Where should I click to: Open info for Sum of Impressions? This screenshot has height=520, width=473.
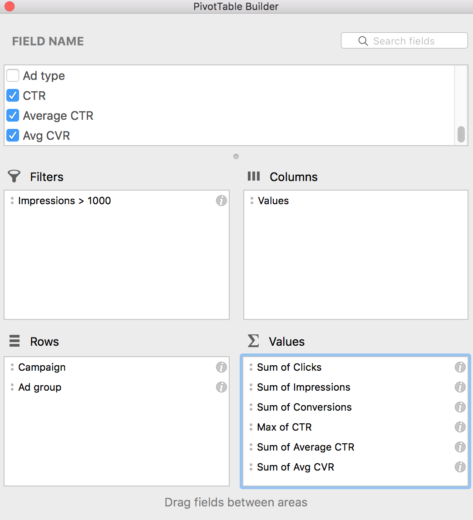pyautogui.click(x=460, y=387)
